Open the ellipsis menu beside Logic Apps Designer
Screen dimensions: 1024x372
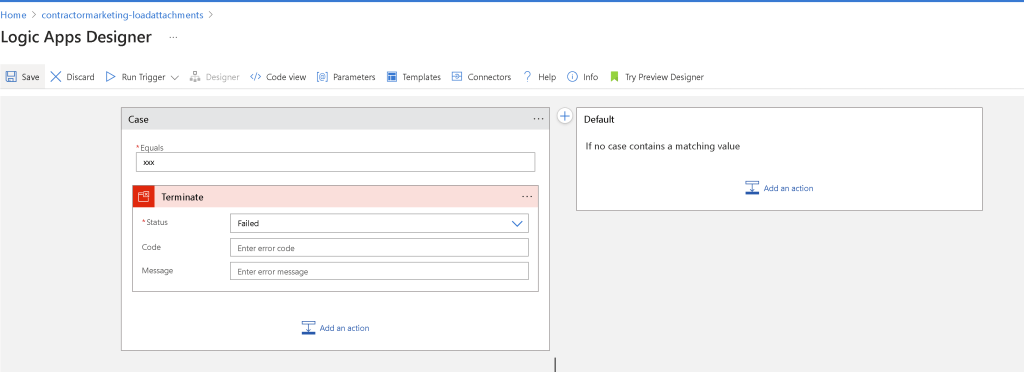tap(173, 37)
